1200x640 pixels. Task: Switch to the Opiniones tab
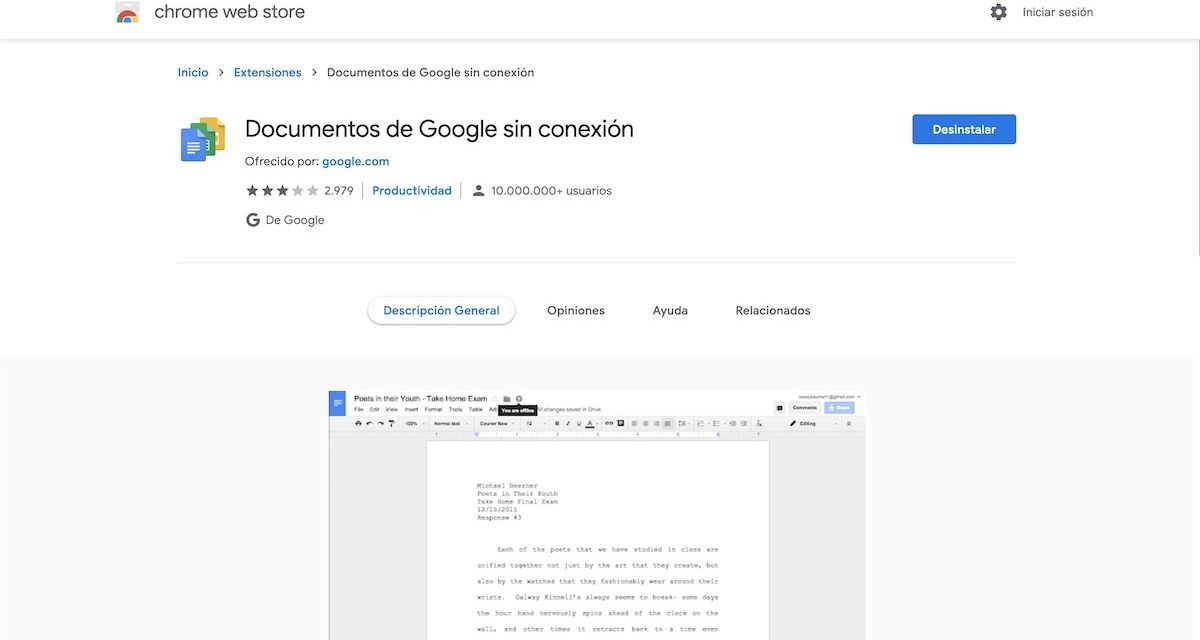click(576, 311)
